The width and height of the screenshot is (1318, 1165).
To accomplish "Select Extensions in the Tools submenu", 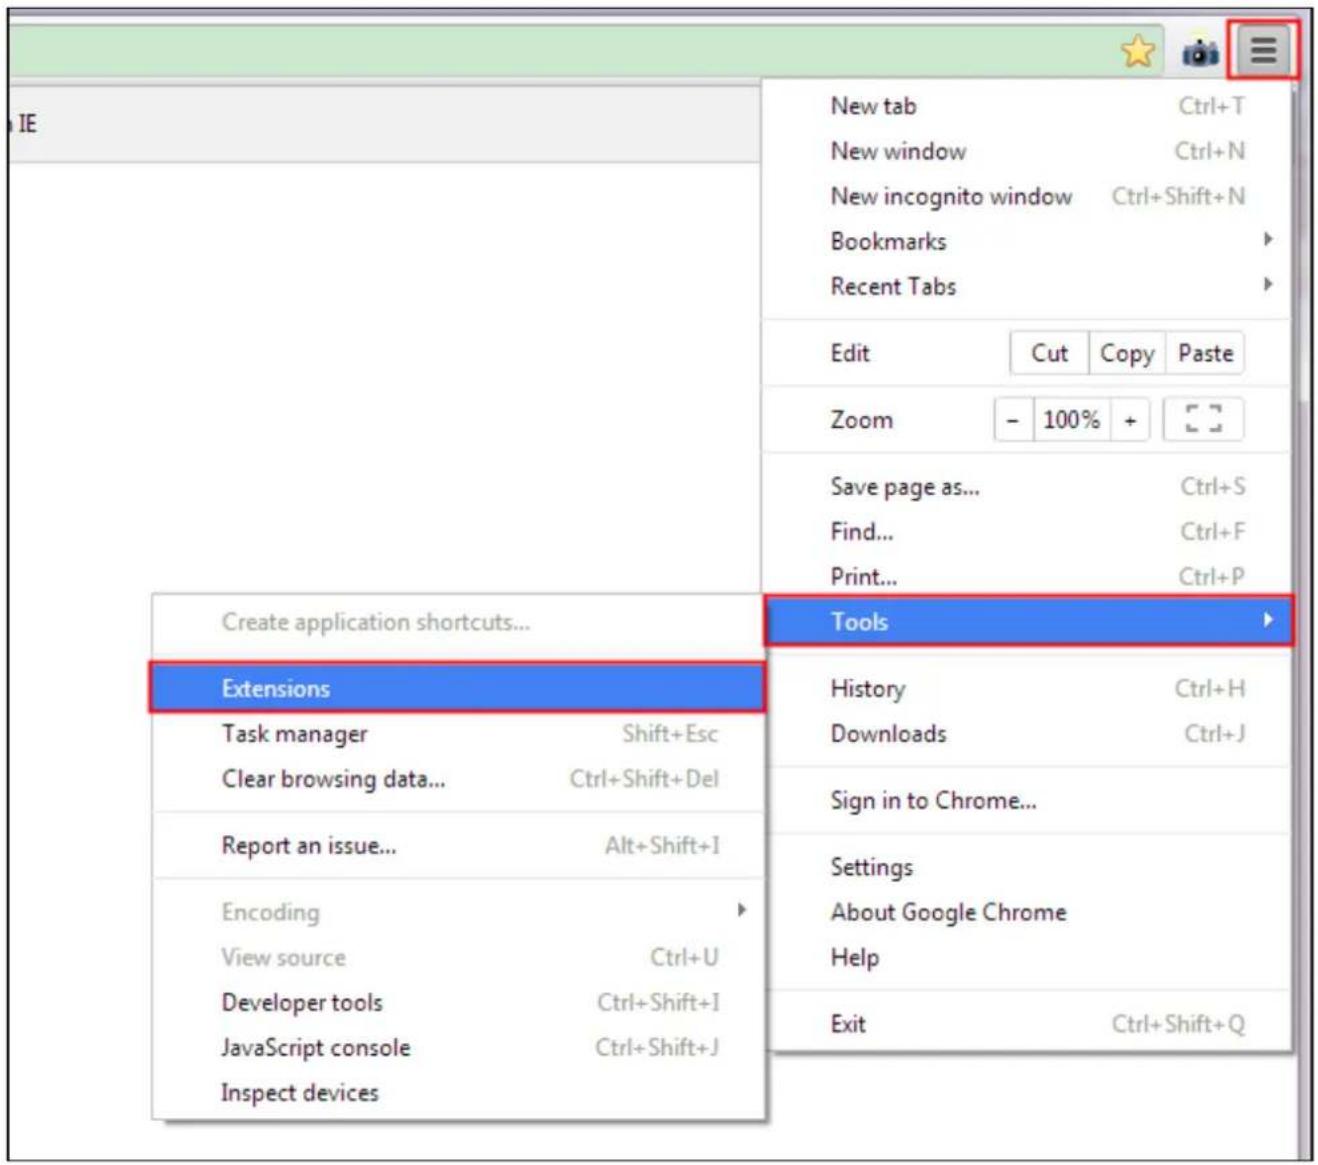I will pos(458,688).
